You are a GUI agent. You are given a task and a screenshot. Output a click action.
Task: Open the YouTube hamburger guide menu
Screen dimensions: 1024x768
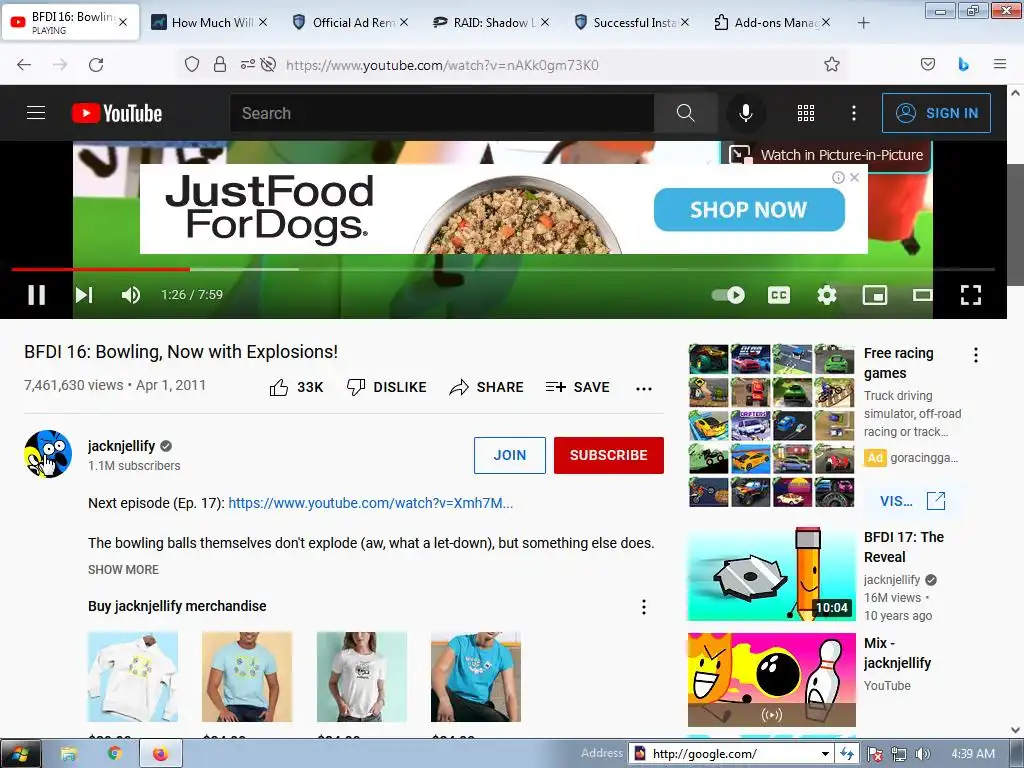tap(36, 113)
